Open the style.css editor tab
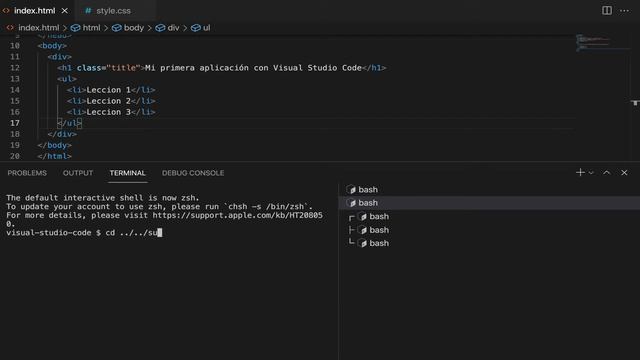Viewport: 640px width, 360px height. click(113, 11)
